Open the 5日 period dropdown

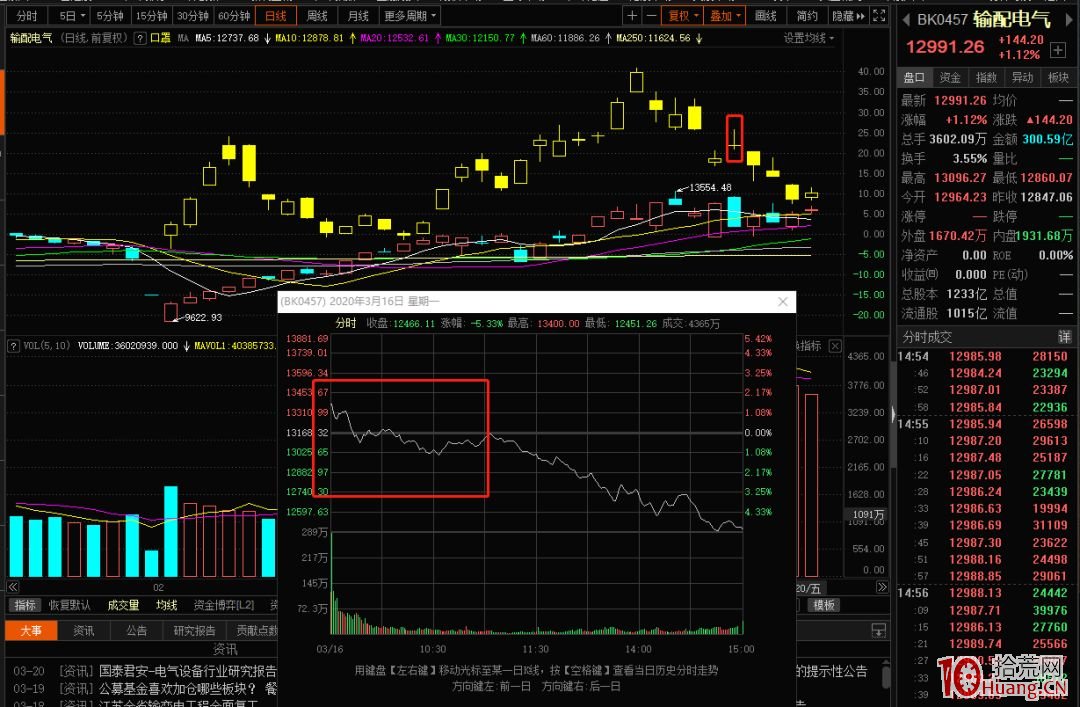[72, 15]
